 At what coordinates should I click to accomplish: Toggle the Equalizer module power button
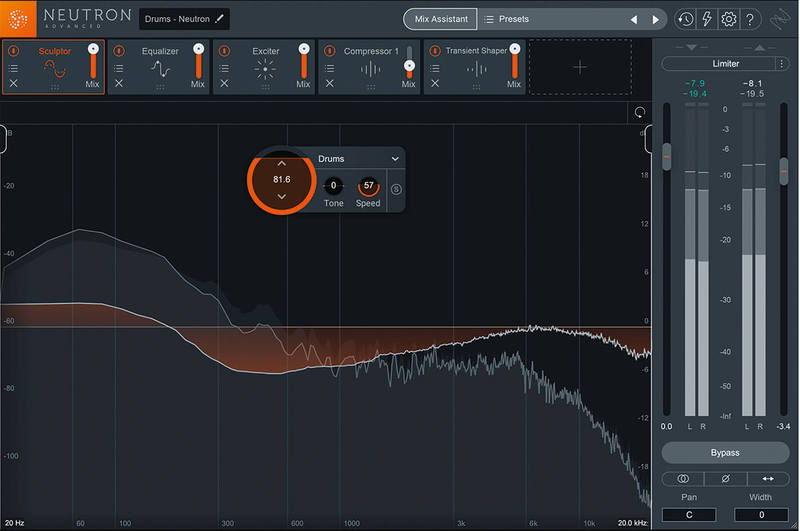click(119, 51)
